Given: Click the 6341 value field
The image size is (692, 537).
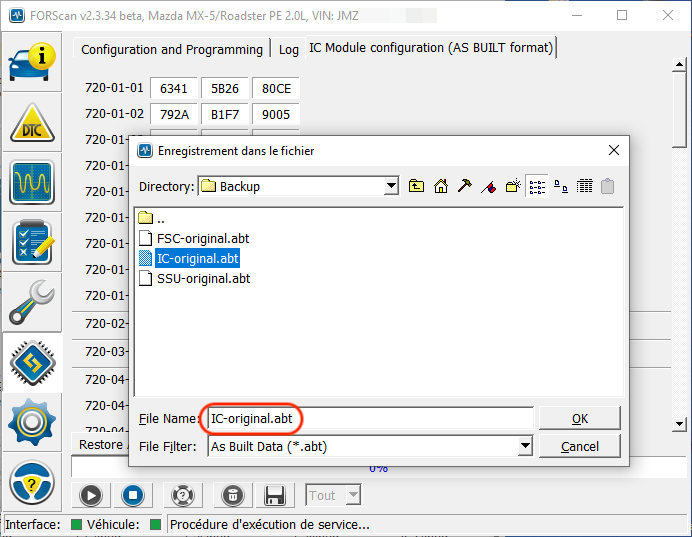Looking at the screenshot, I should (174, 88).
